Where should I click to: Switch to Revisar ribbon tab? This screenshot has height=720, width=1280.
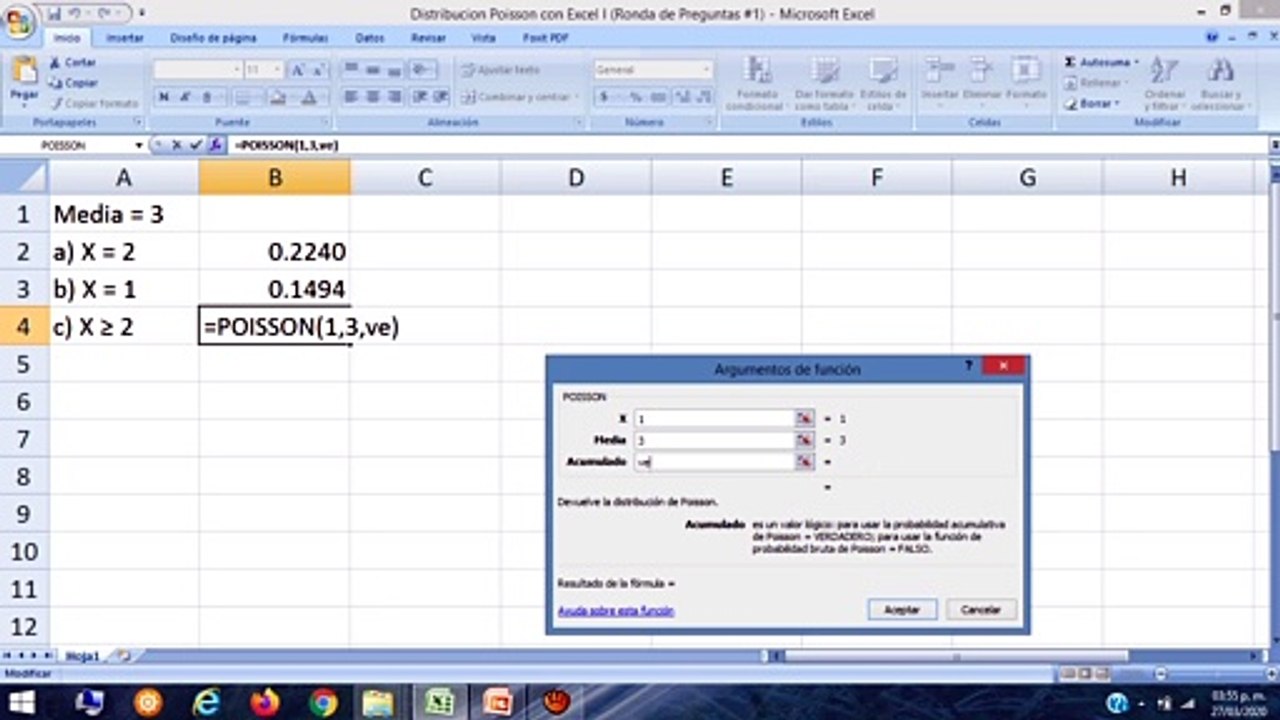pyautogui.click(x=428, y=38)
